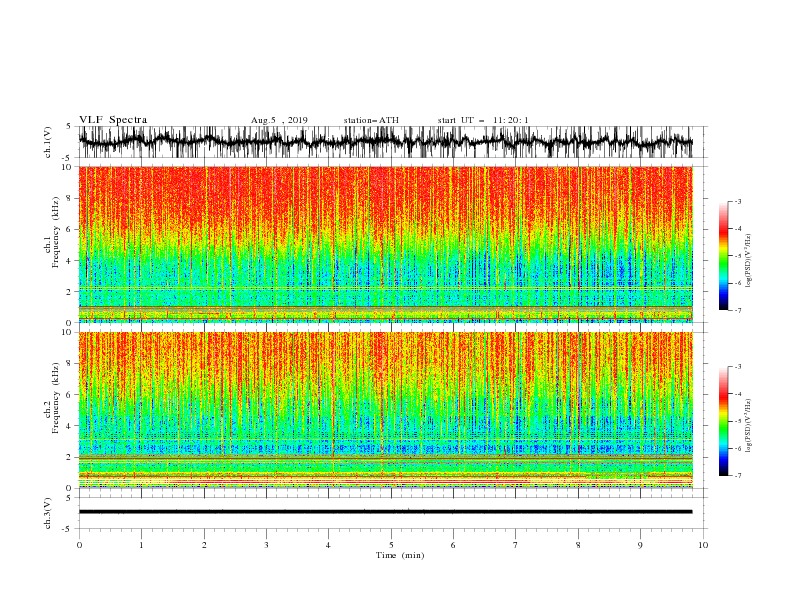This screenshot has height=612, width=792.
Task: Click time axis tick label '10'
Action: [703, 545]
